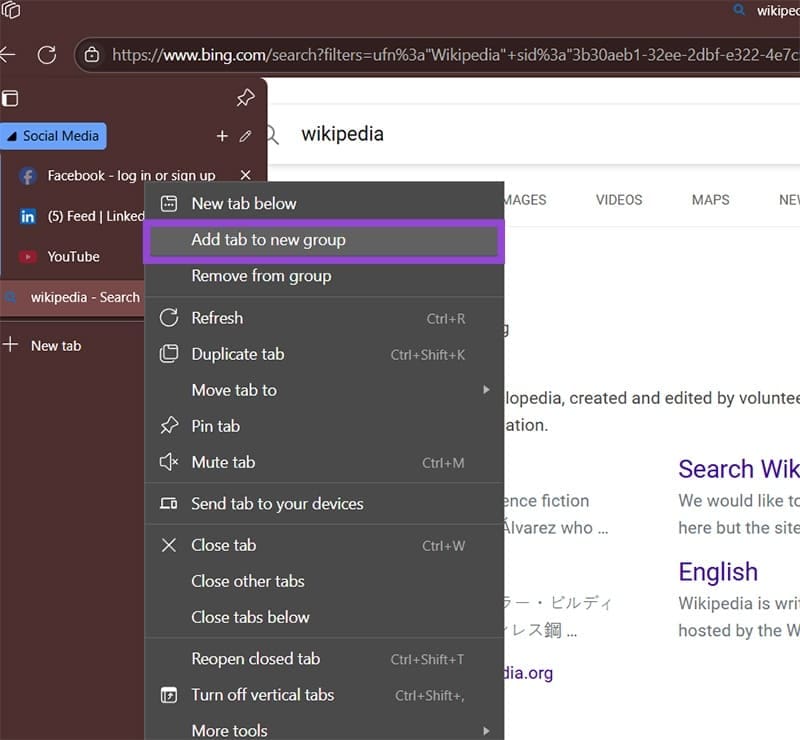Viewport: 800px width, 740px height.
Task: Mute tab from context menu
Action: point(223,462)
